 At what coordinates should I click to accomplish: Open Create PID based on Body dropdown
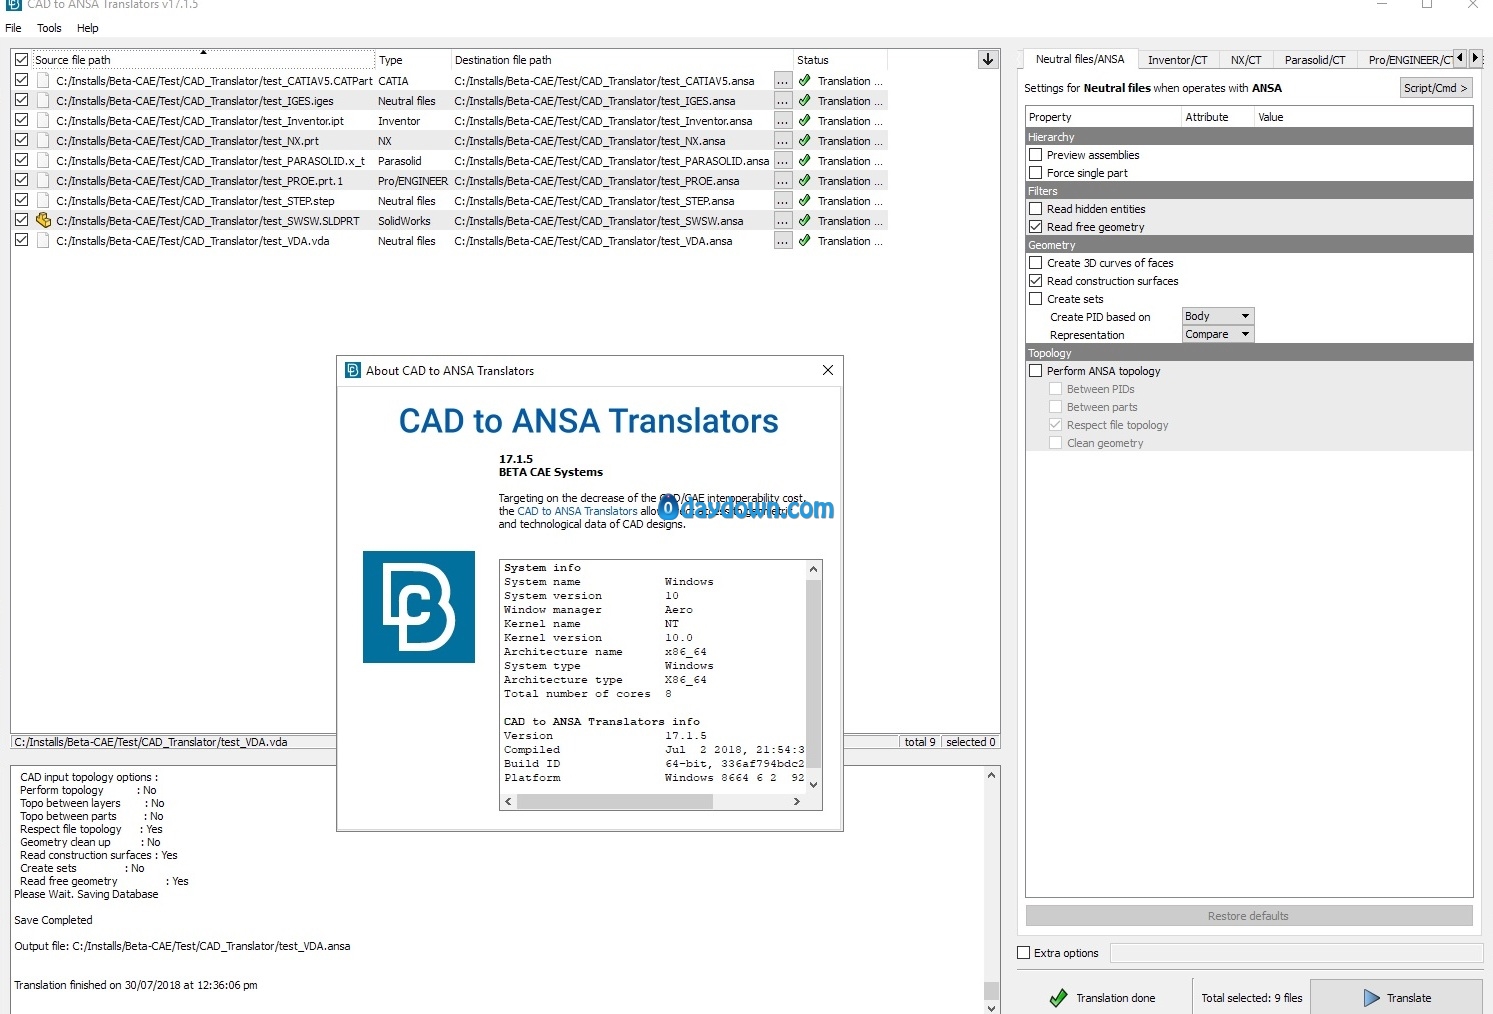pos(1217,316)
